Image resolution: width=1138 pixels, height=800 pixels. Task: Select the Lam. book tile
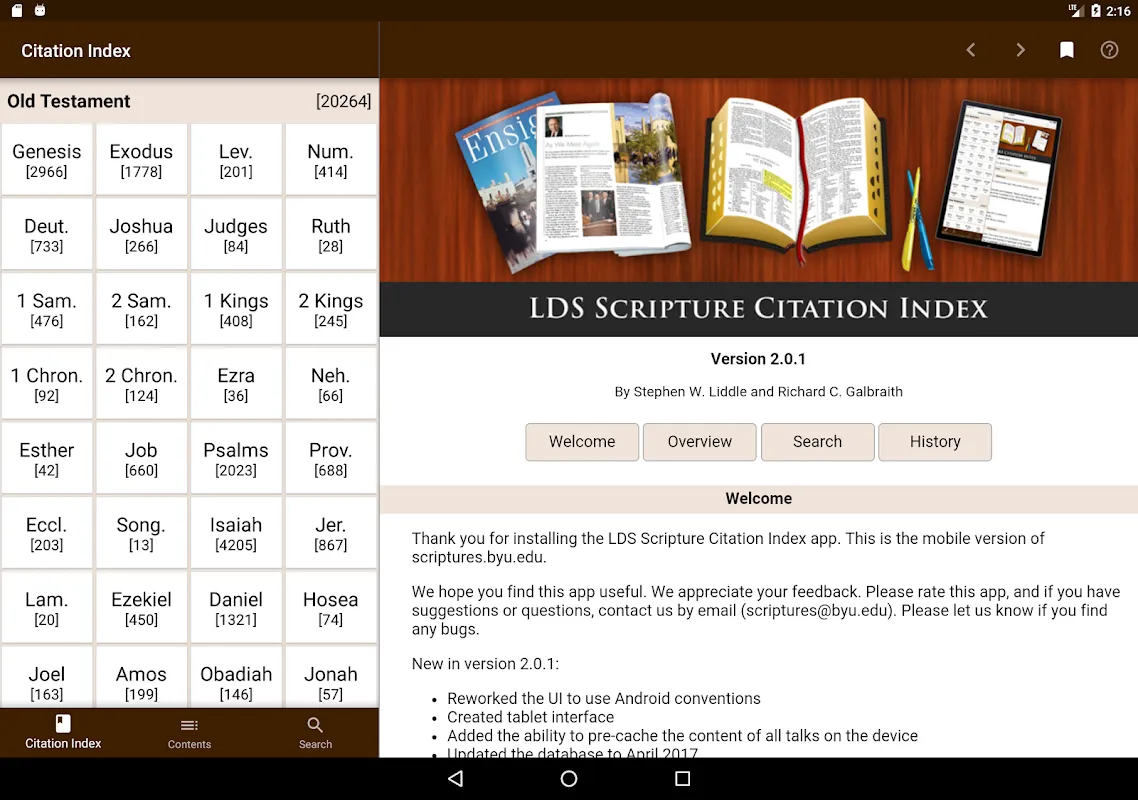[47, 608]
